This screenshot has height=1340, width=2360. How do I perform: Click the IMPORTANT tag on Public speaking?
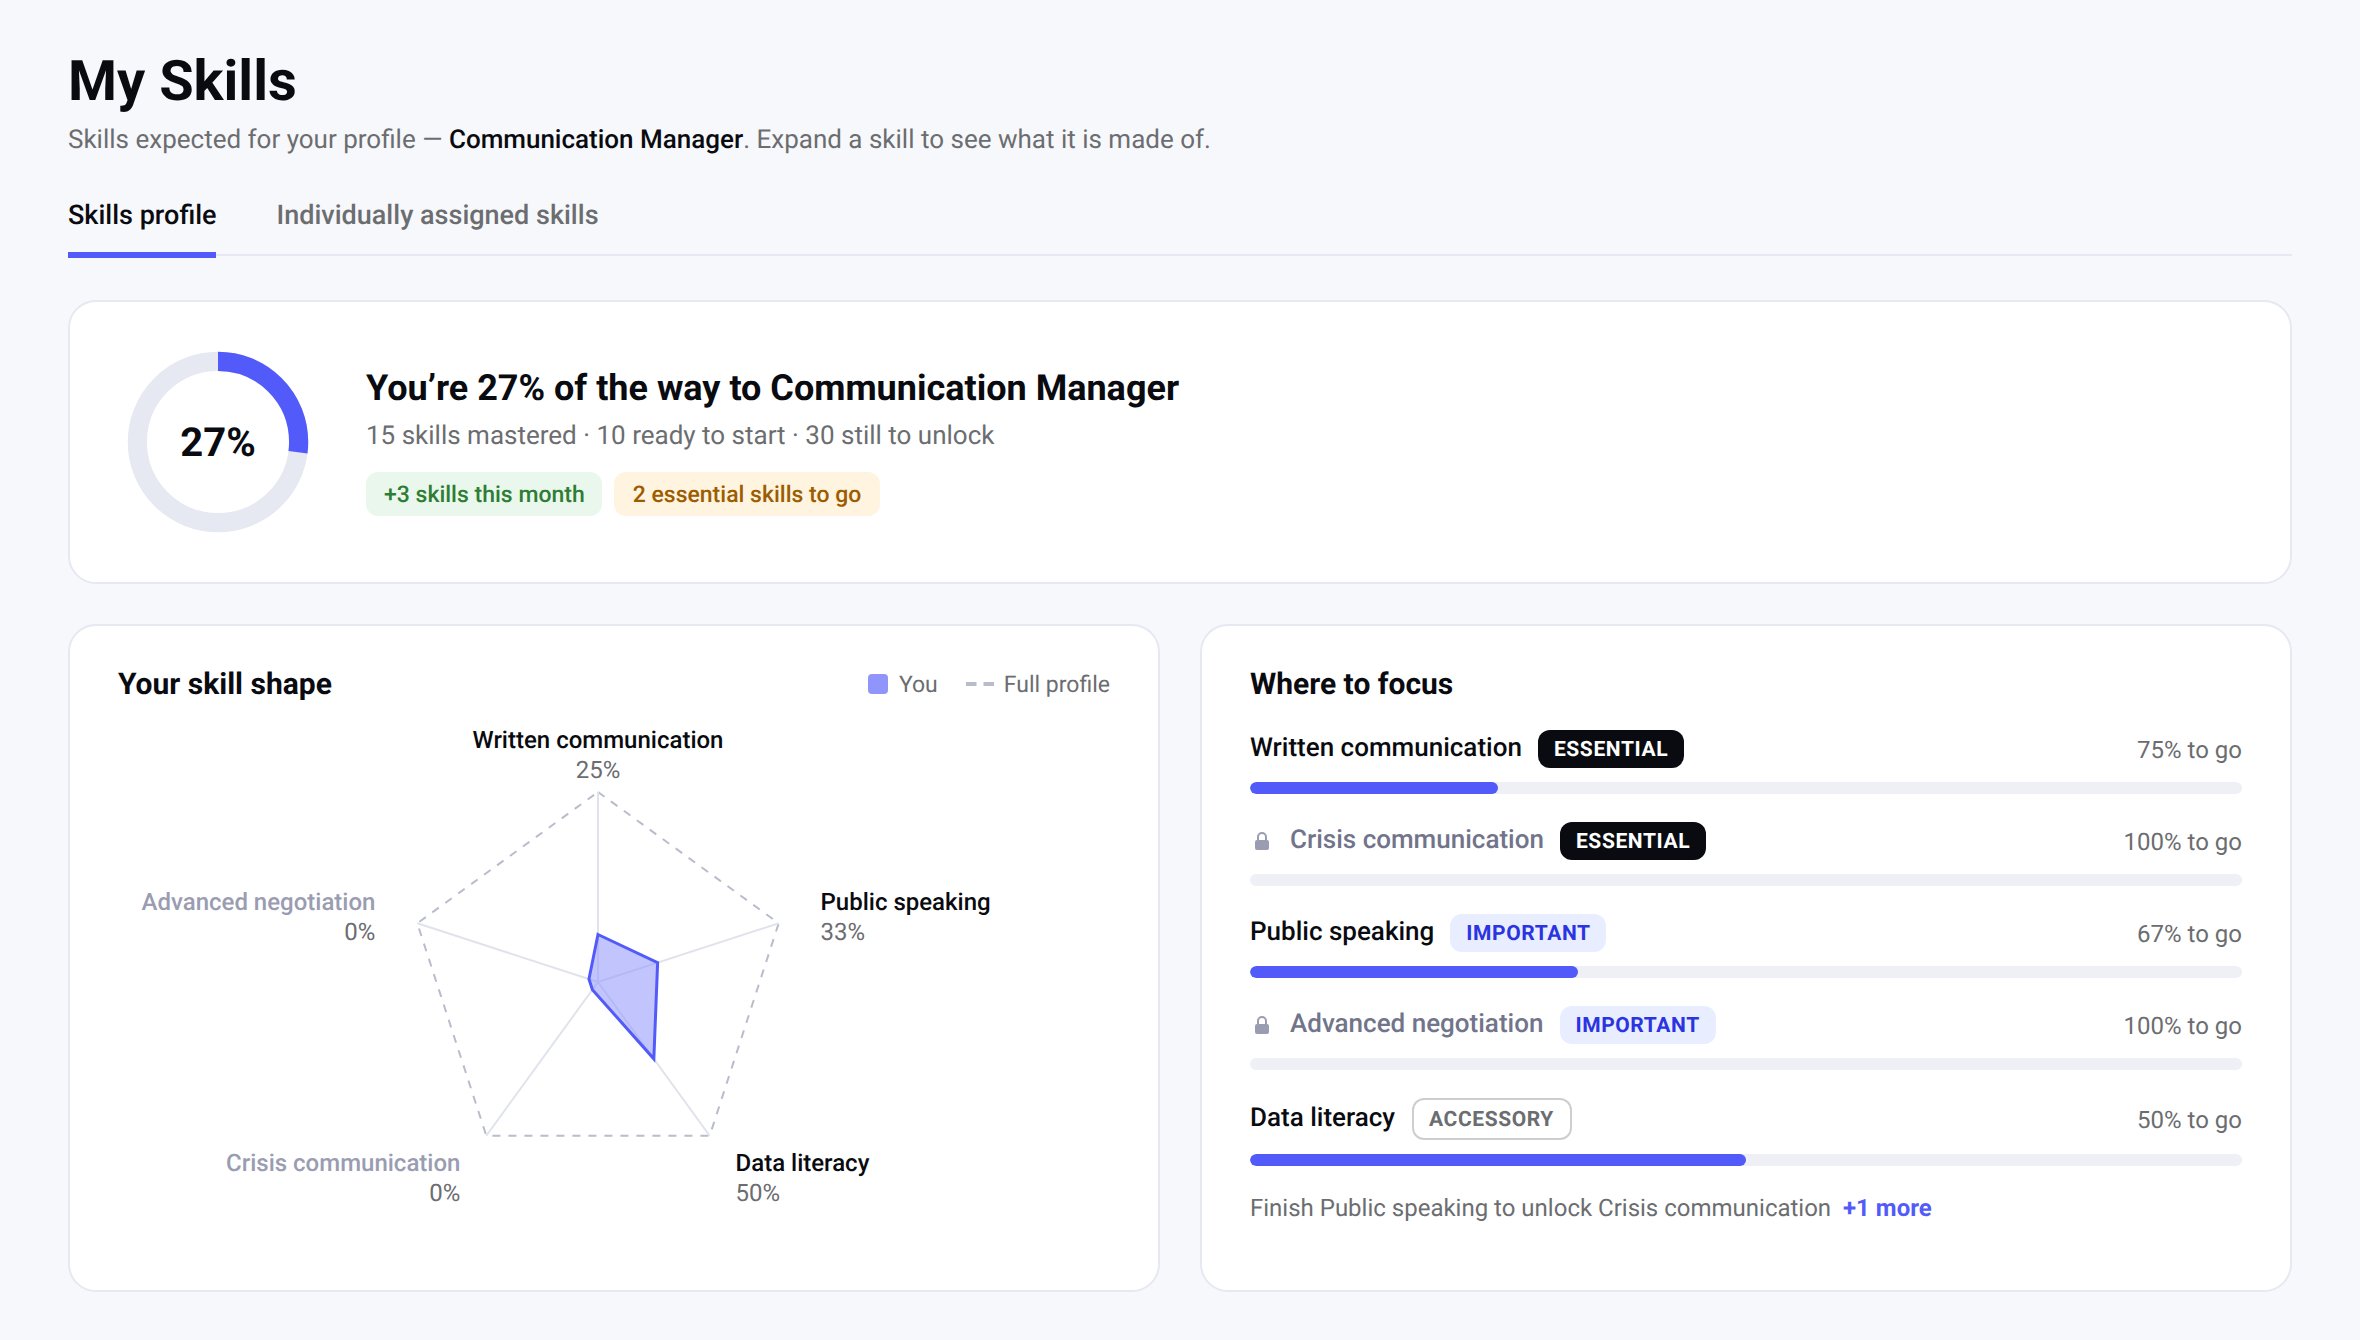coord(1527,933)
